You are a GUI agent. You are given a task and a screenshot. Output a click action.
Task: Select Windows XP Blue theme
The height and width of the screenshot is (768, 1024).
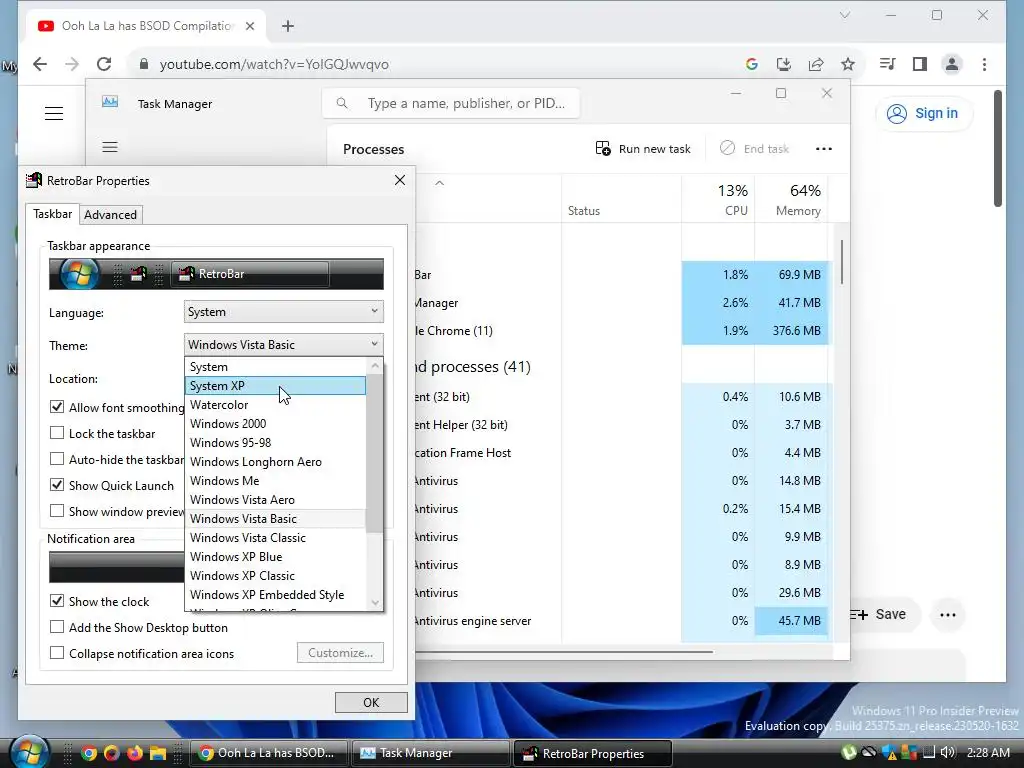click(x=276, y=556)
